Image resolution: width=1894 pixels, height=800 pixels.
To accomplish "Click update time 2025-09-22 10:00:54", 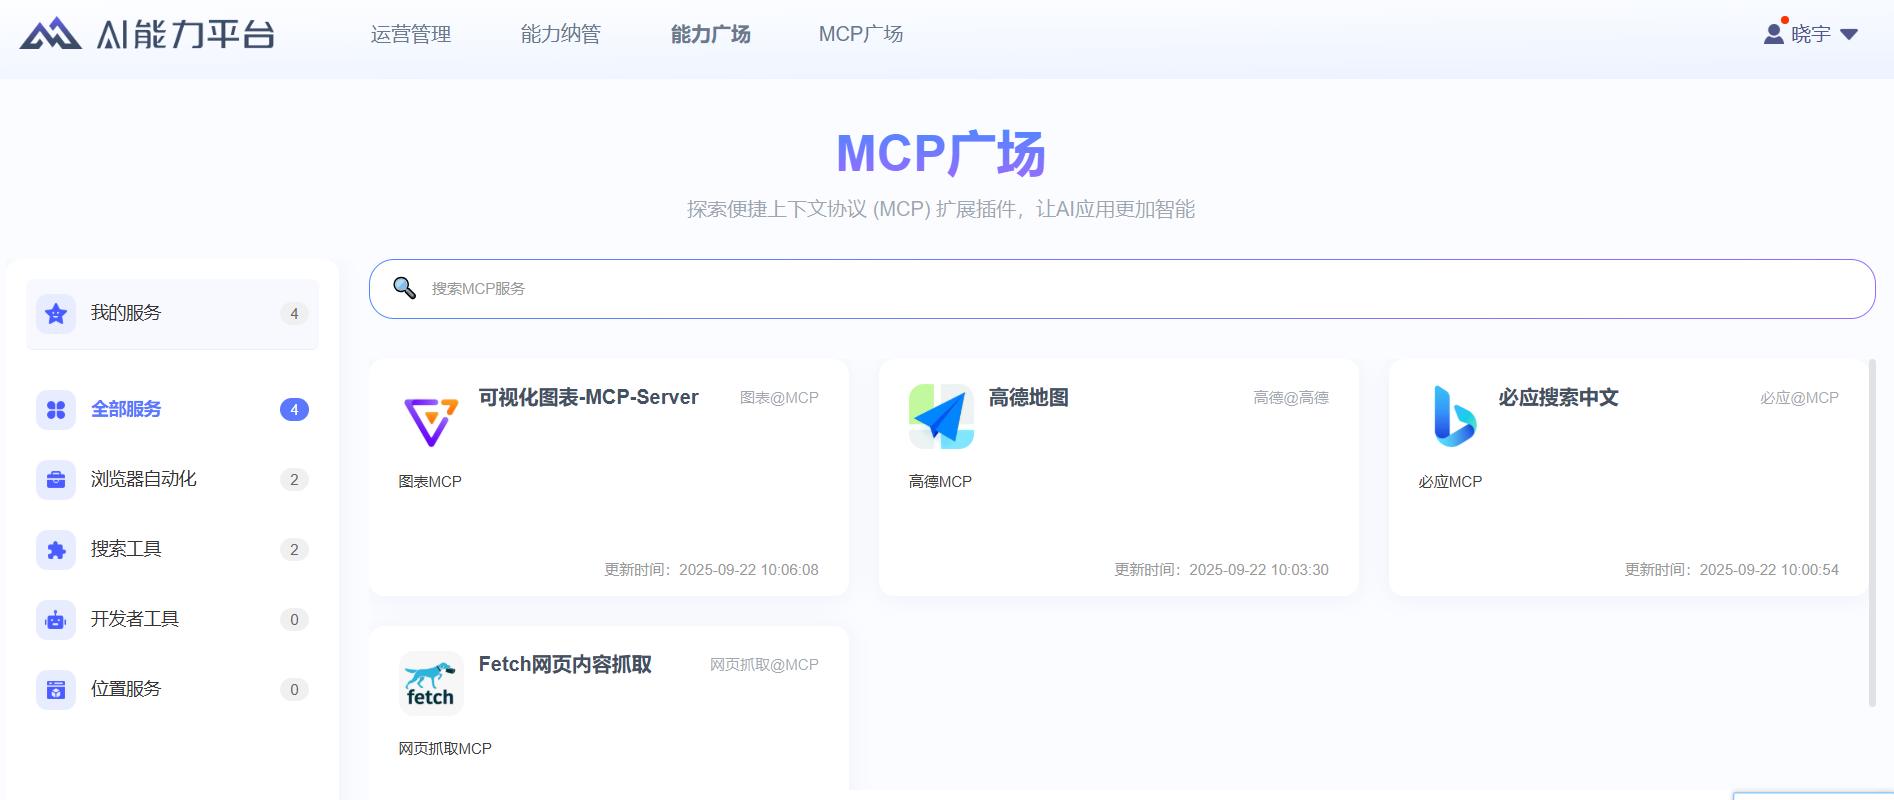I will click(x=1731, y=570).
